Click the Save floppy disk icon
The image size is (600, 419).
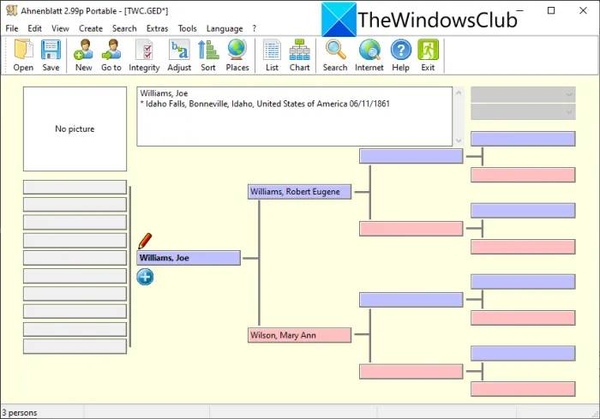tap(51, 50)
